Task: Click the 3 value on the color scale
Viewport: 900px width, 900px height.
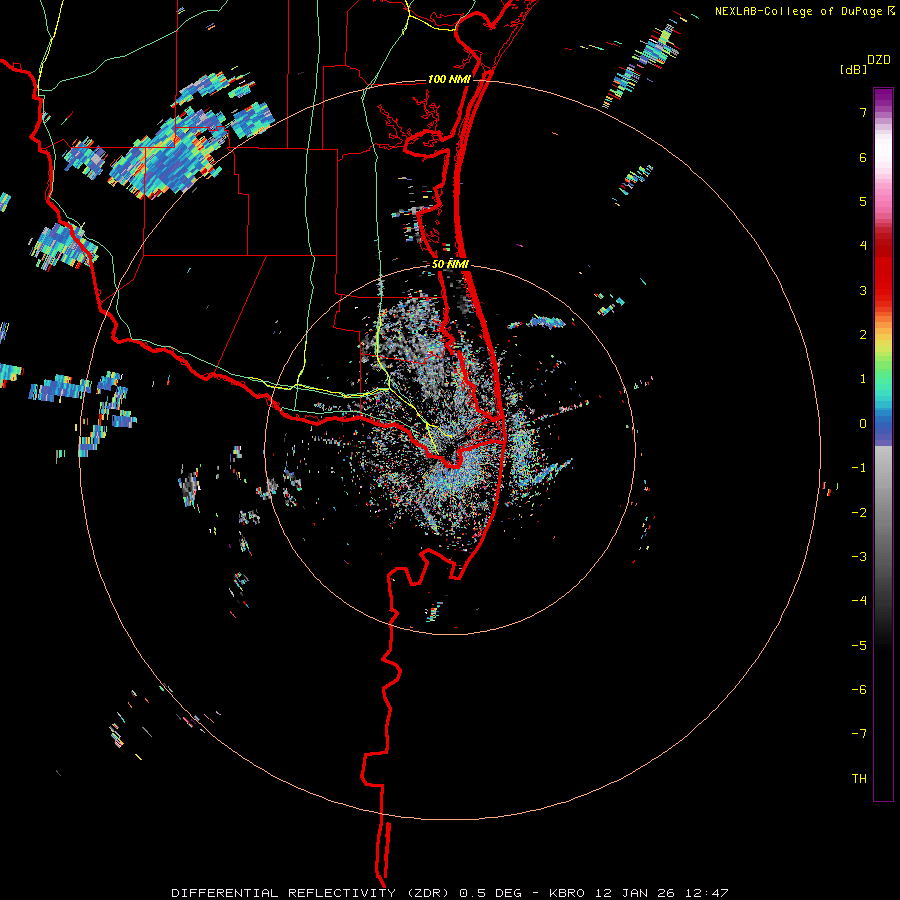Action: pyautogui.click(x=863, y=290)
